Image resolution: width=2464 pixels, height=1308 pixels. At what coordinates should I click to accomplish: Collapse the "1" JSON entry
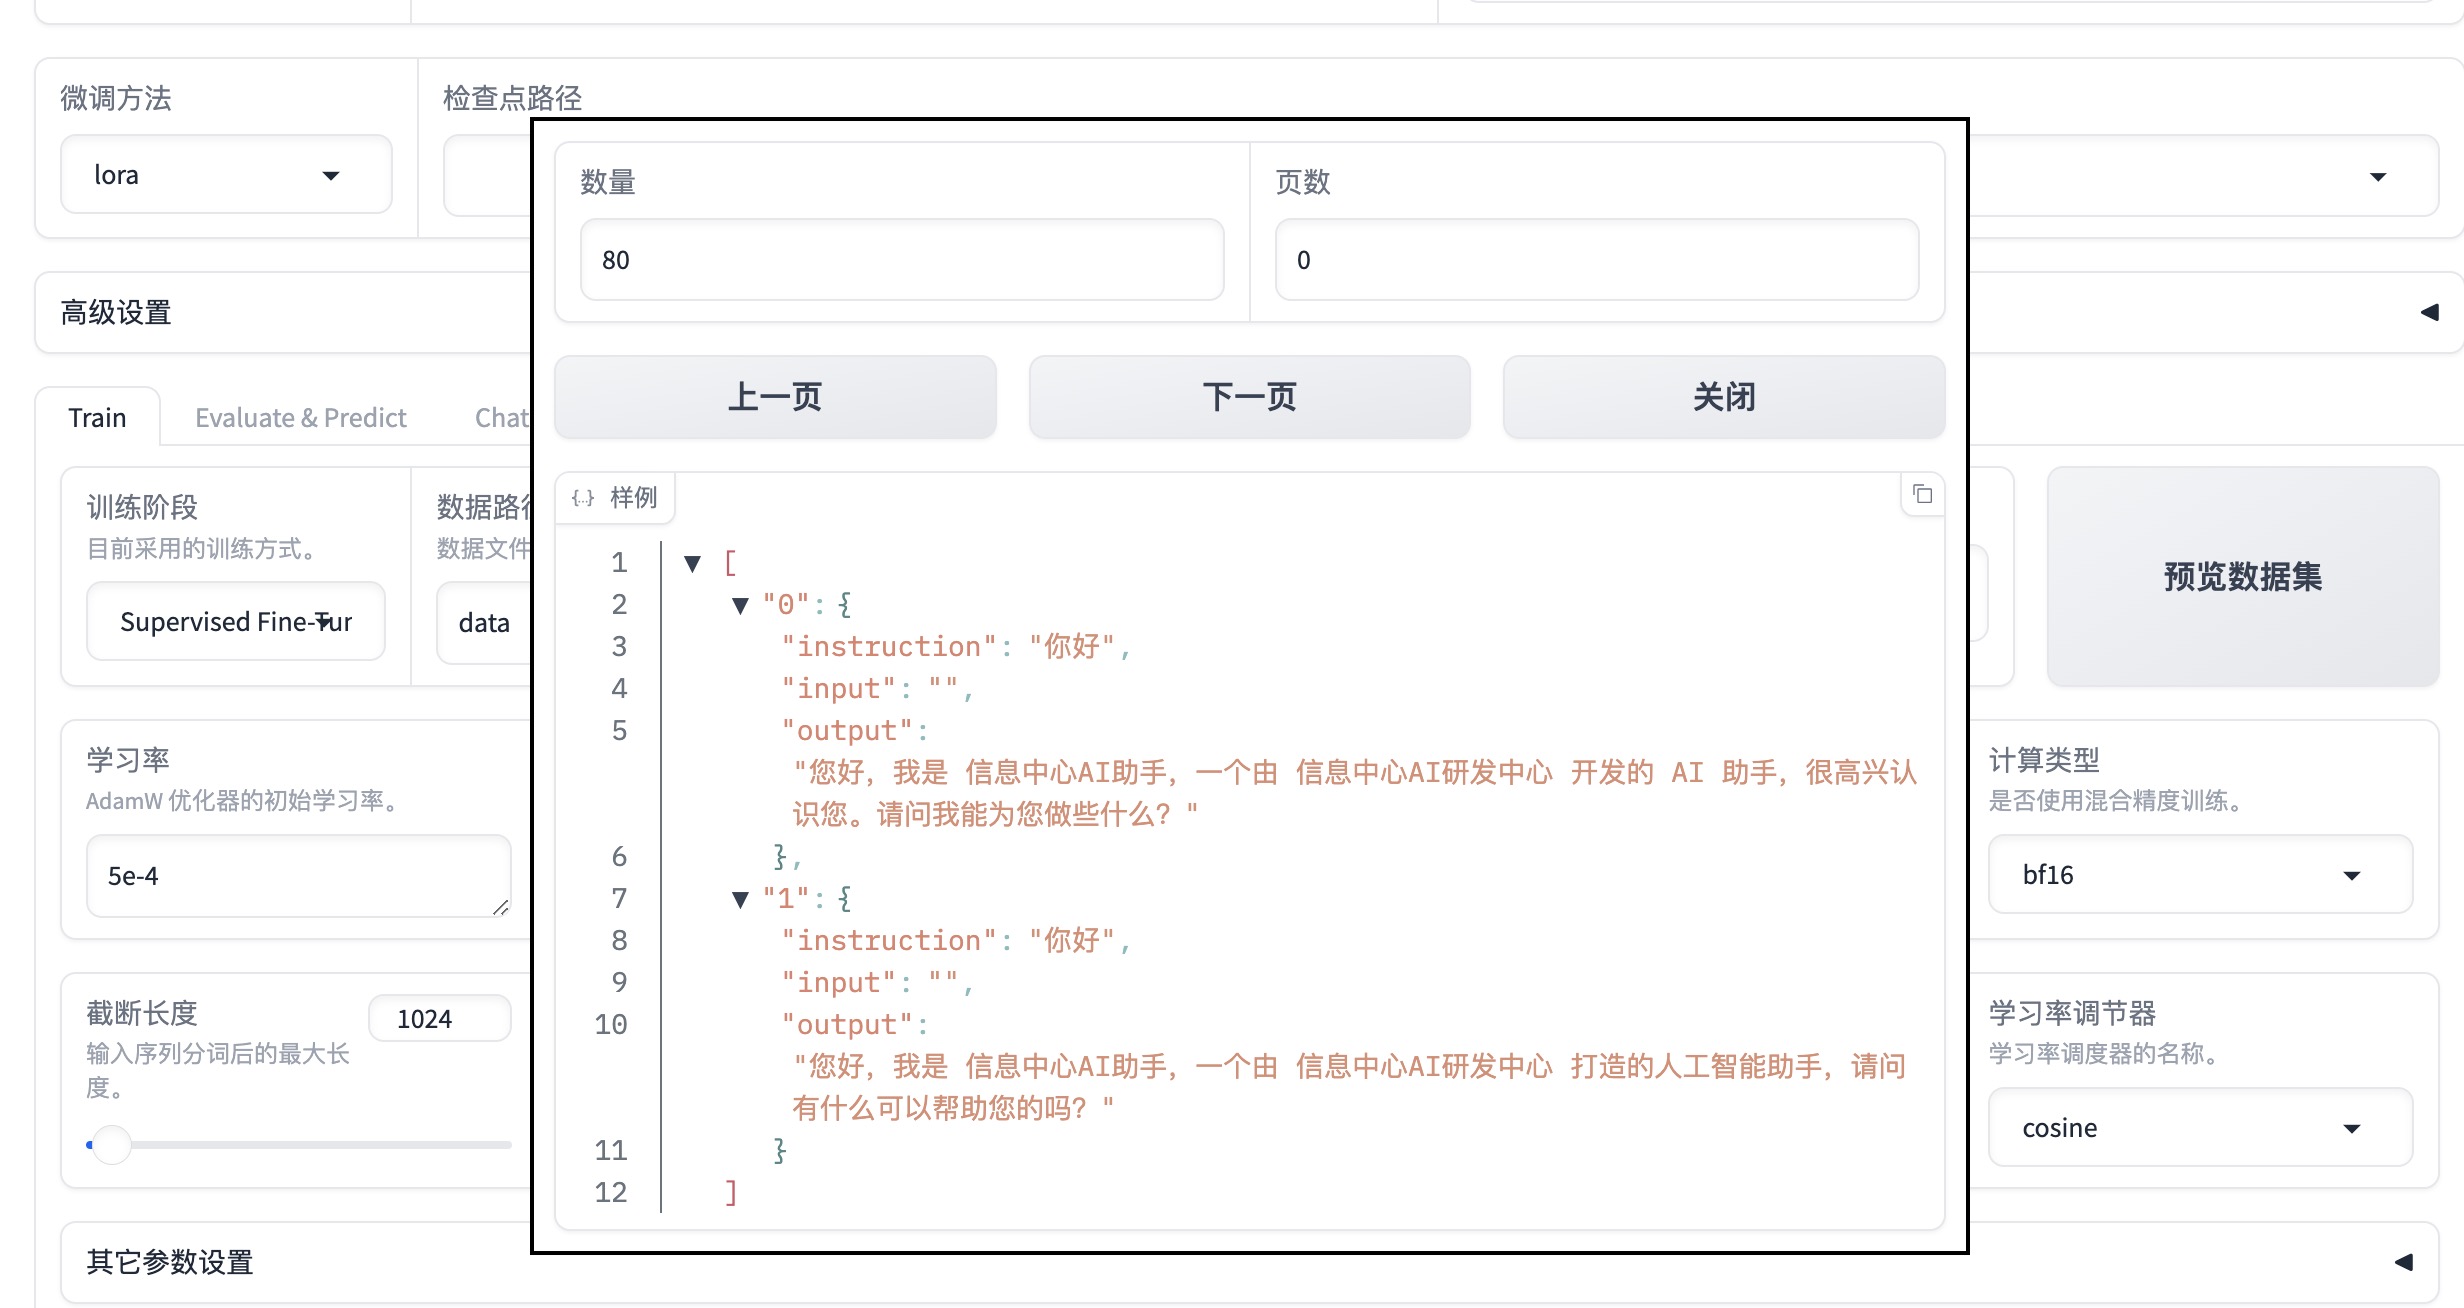point(740,899)
